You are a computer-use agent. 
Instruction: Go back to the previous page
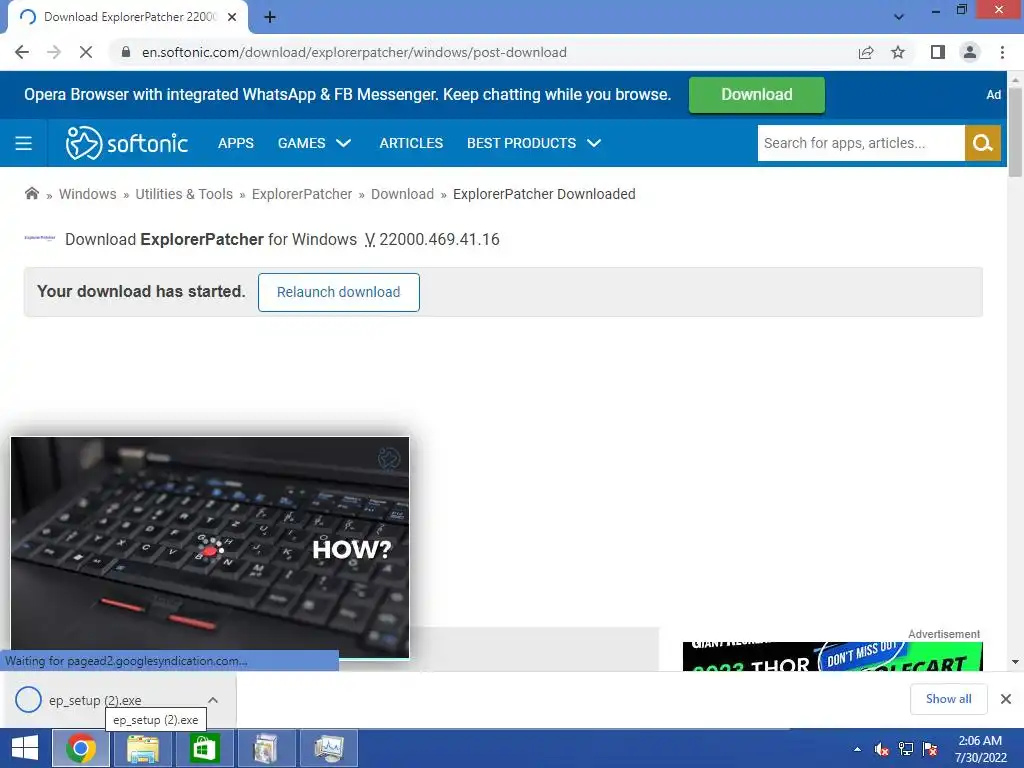(x=22, y=52)
